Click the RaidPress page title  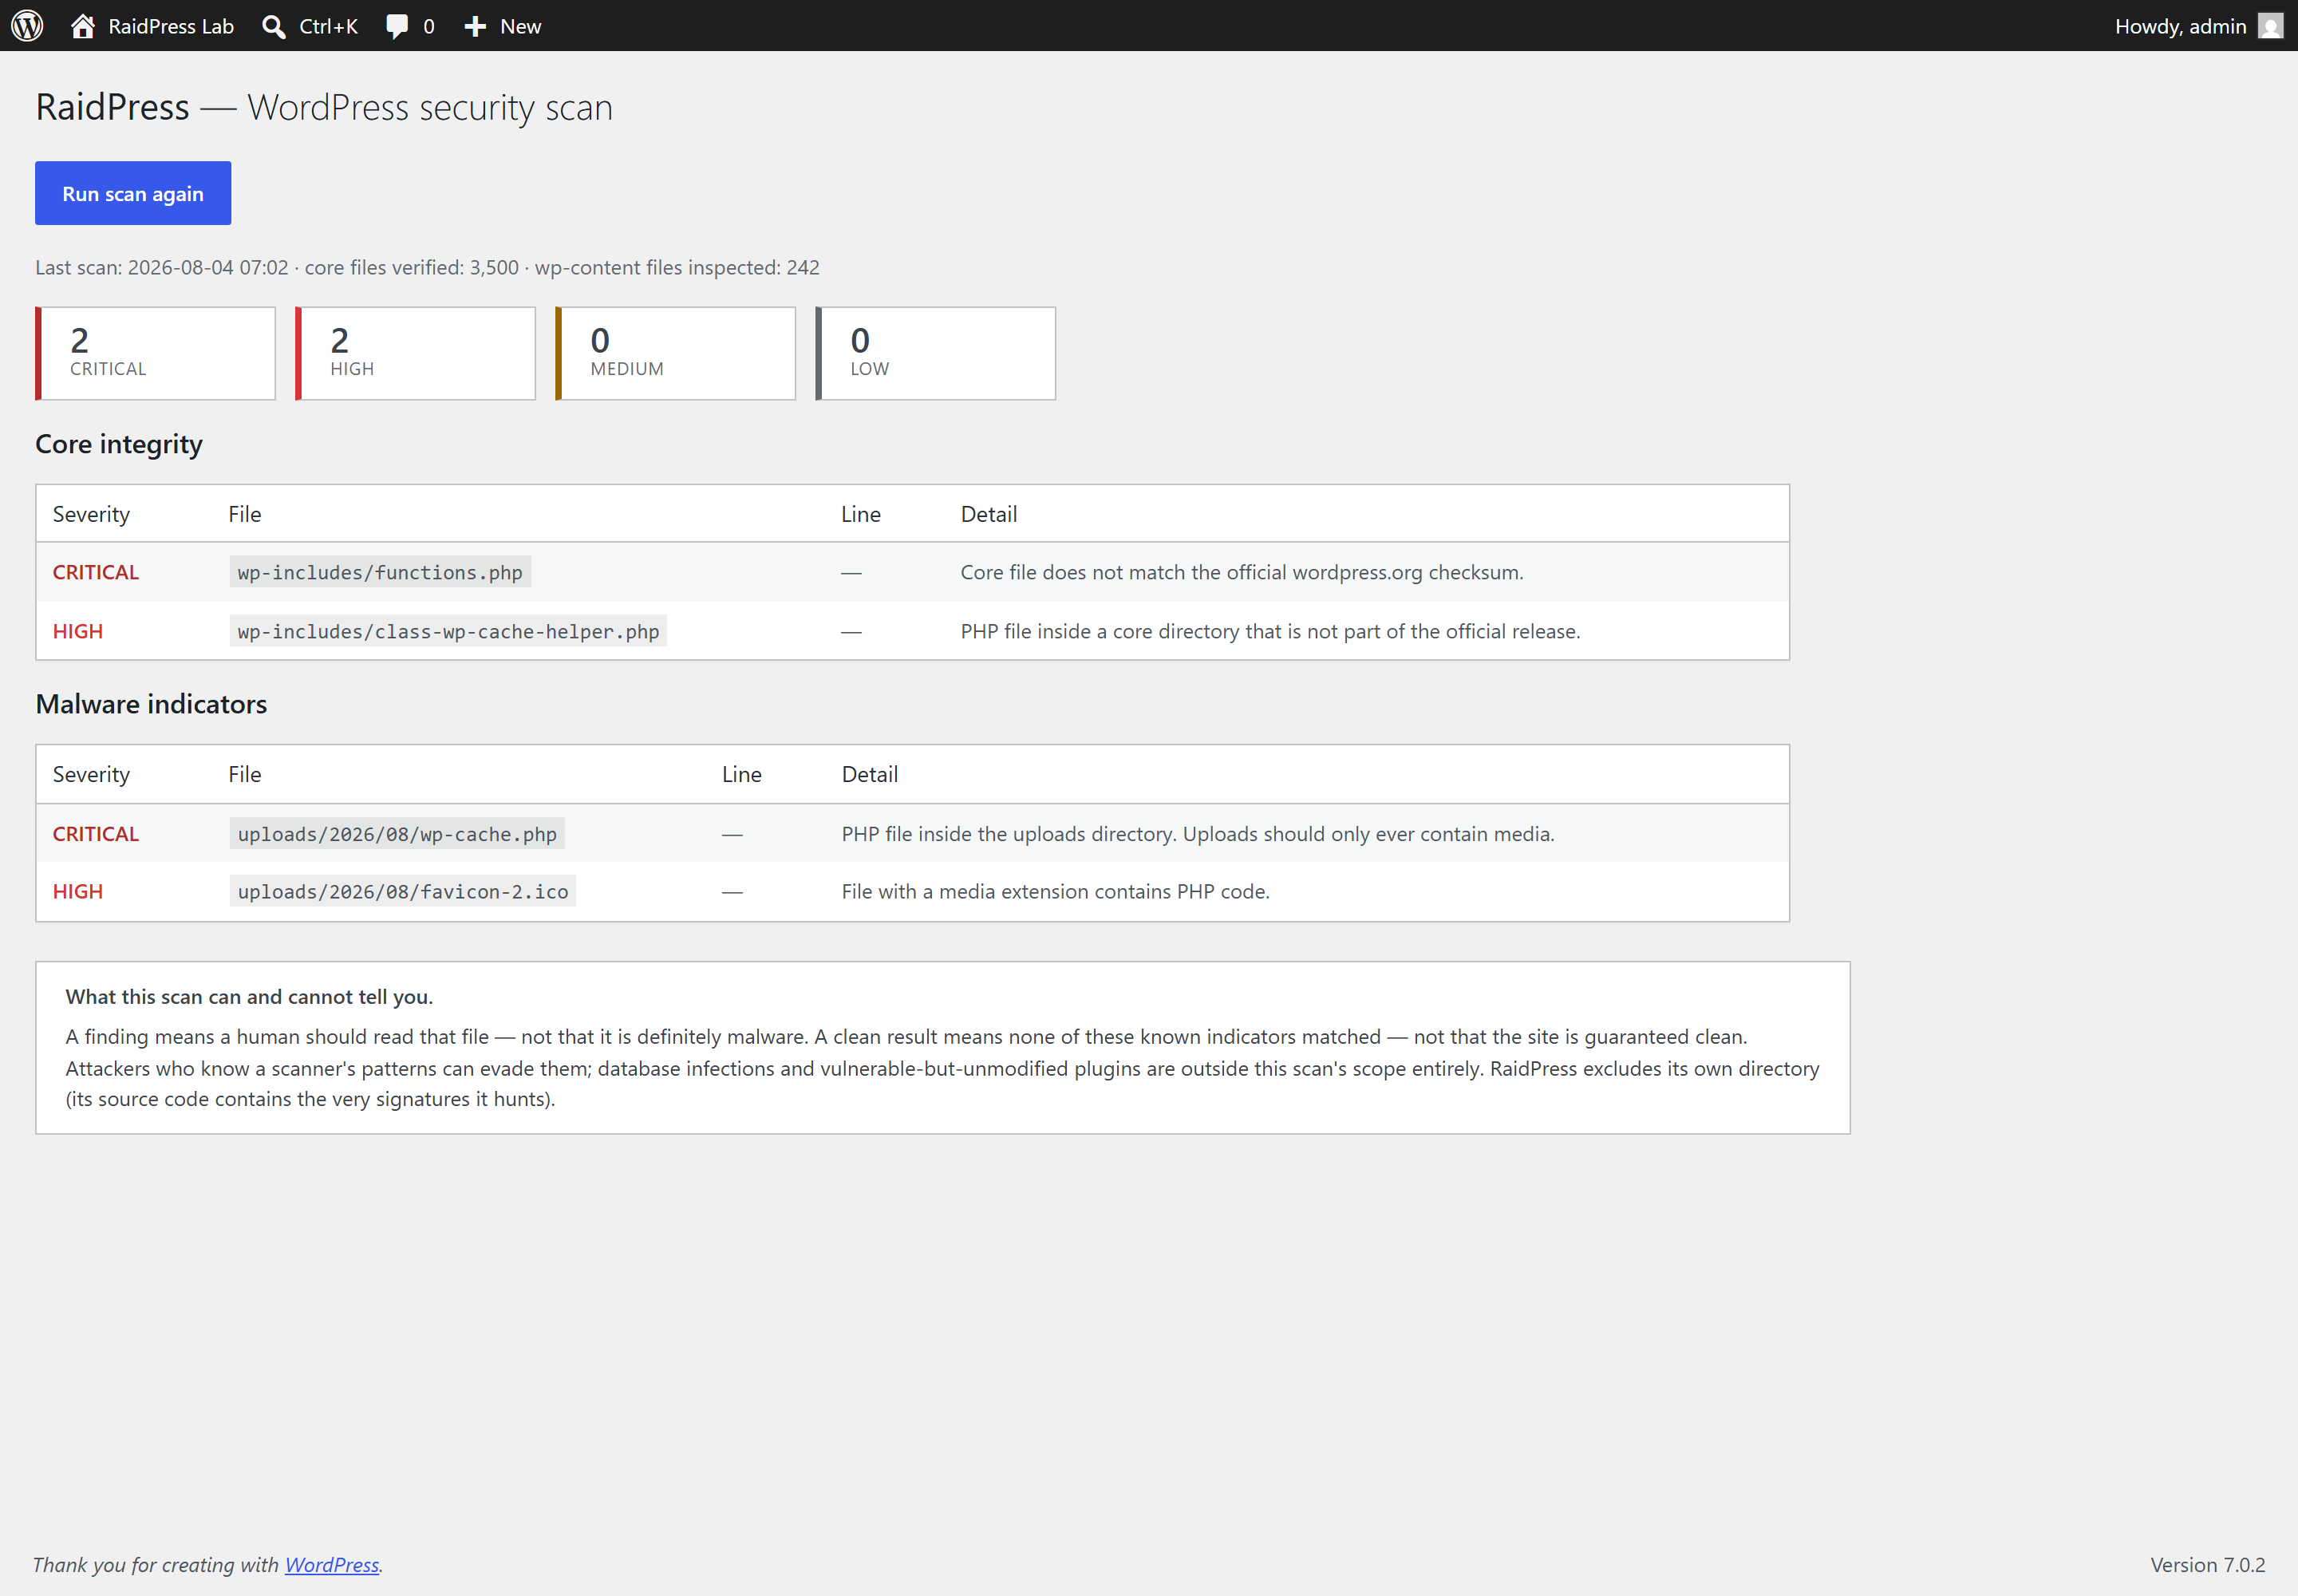324,107
